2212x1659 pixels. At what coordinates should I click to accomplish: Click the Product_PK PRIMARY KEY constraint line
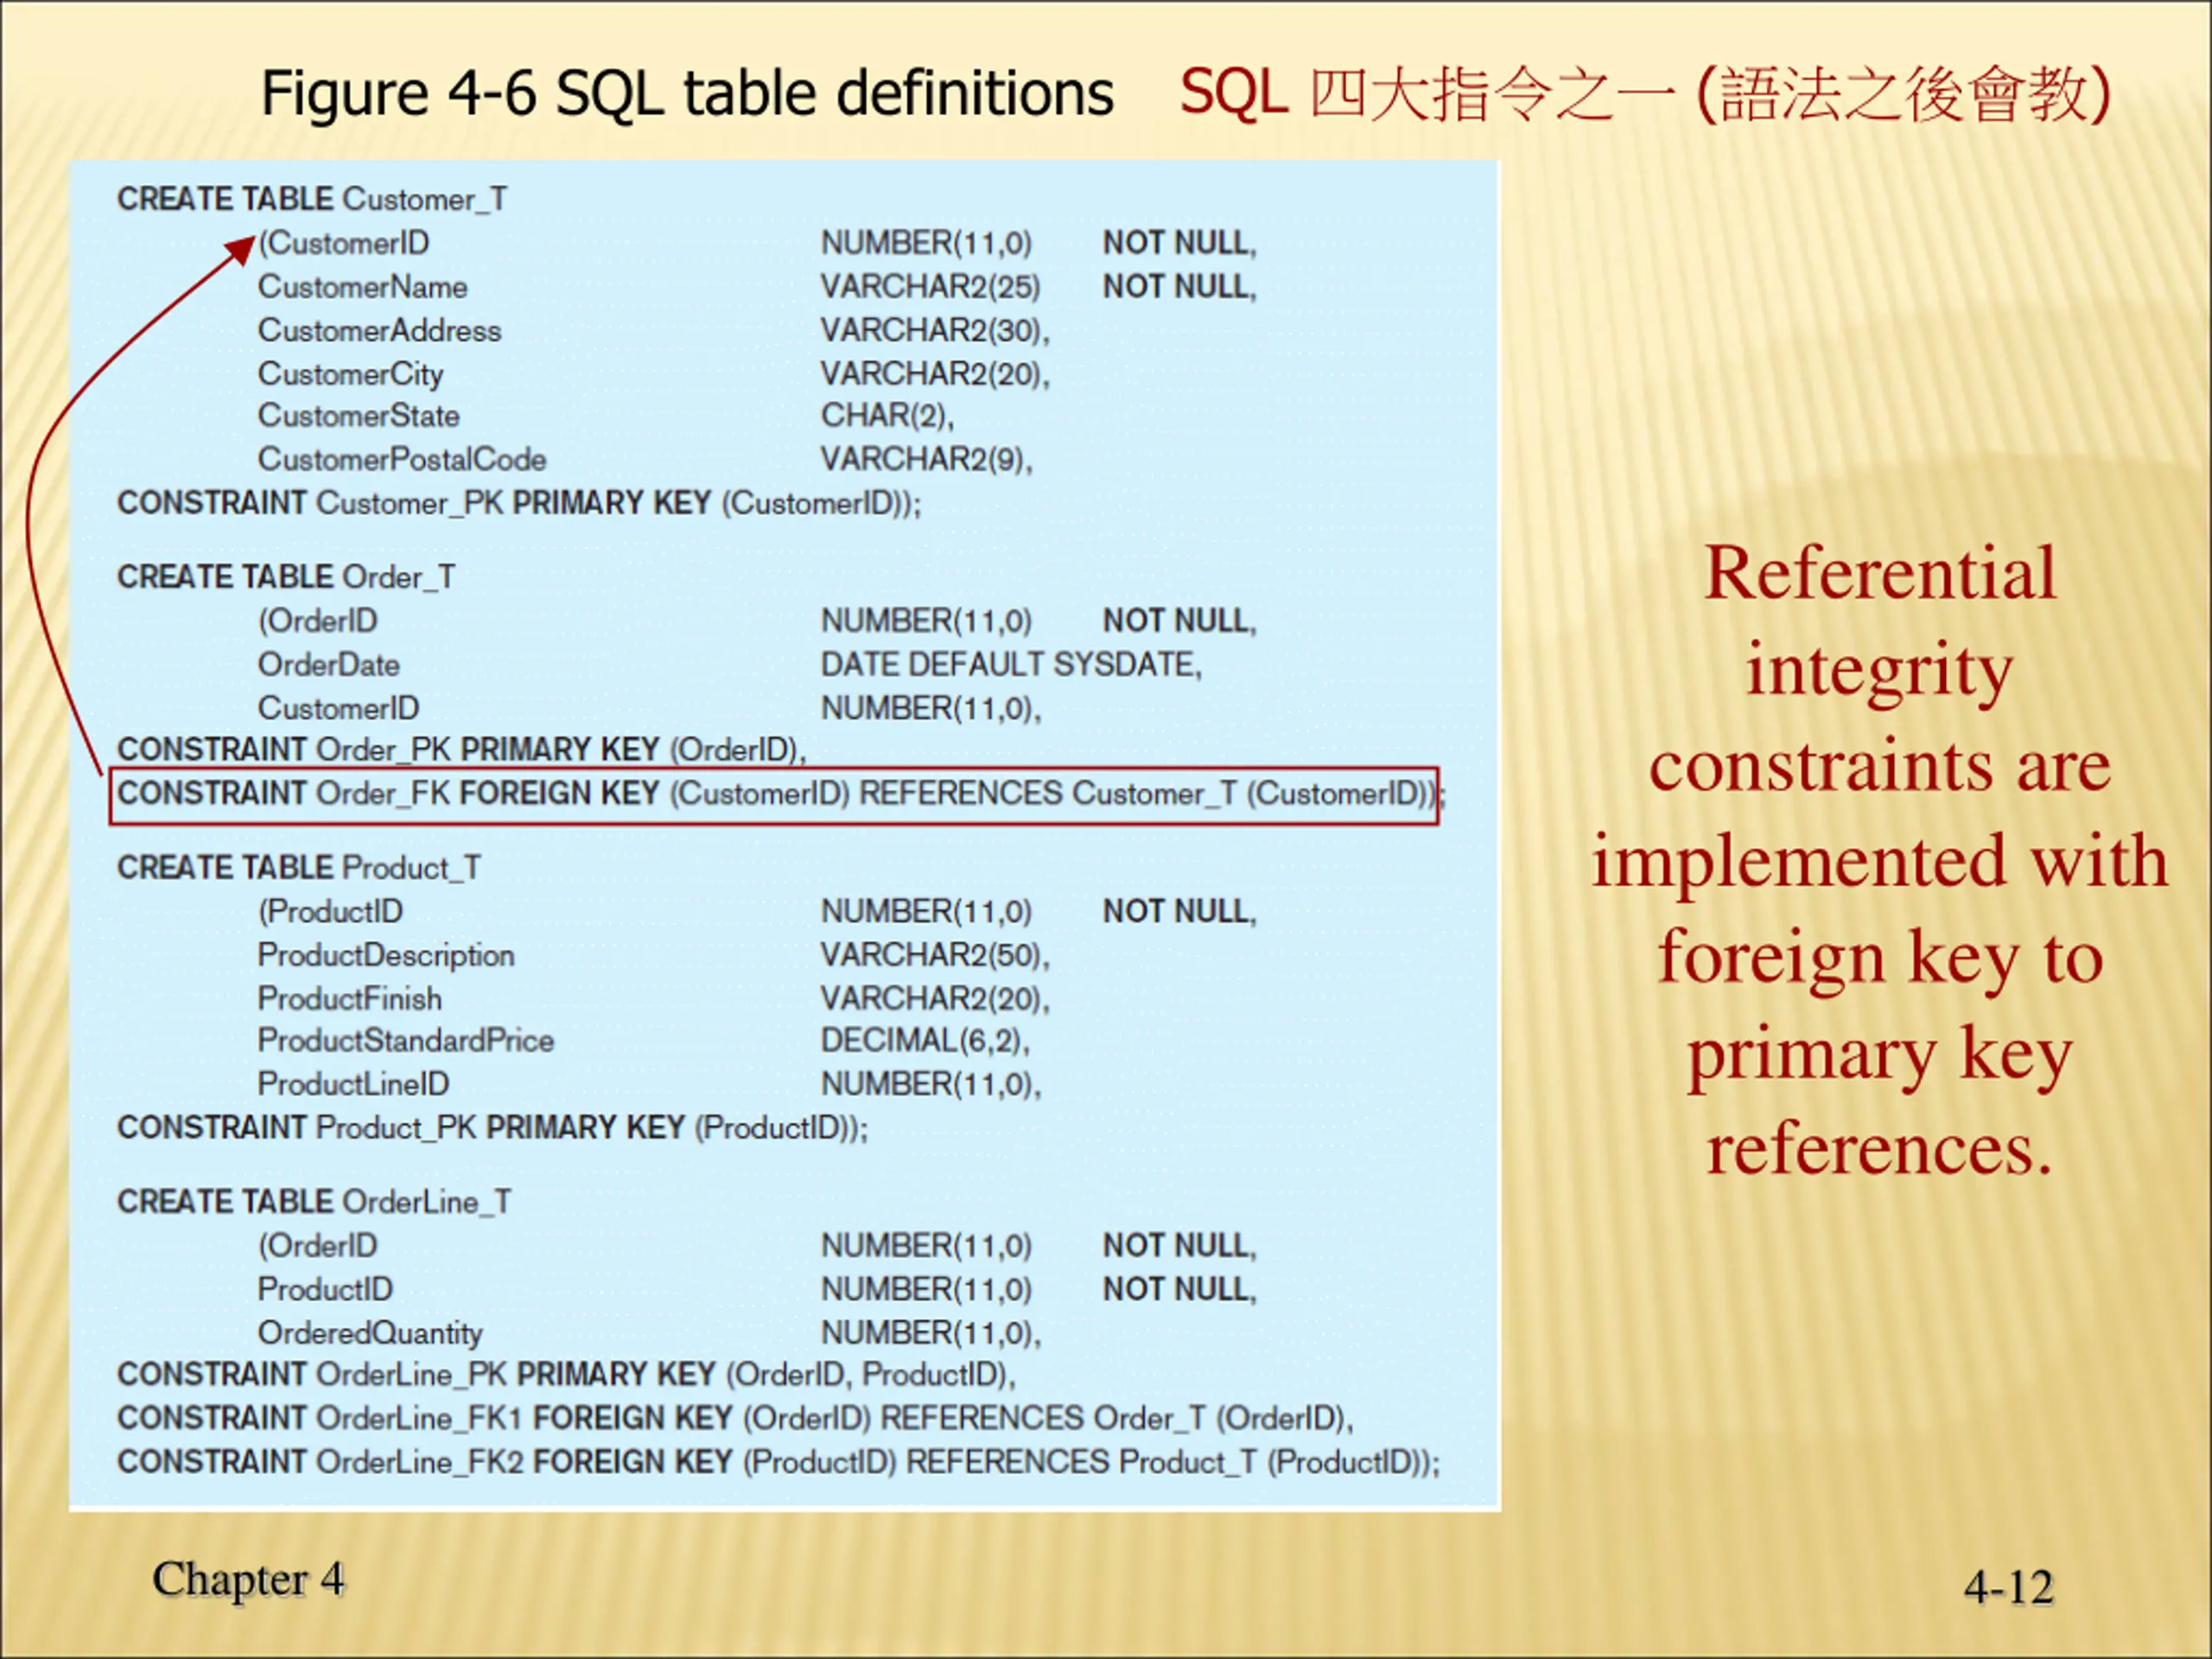[x=492, y=1128]
